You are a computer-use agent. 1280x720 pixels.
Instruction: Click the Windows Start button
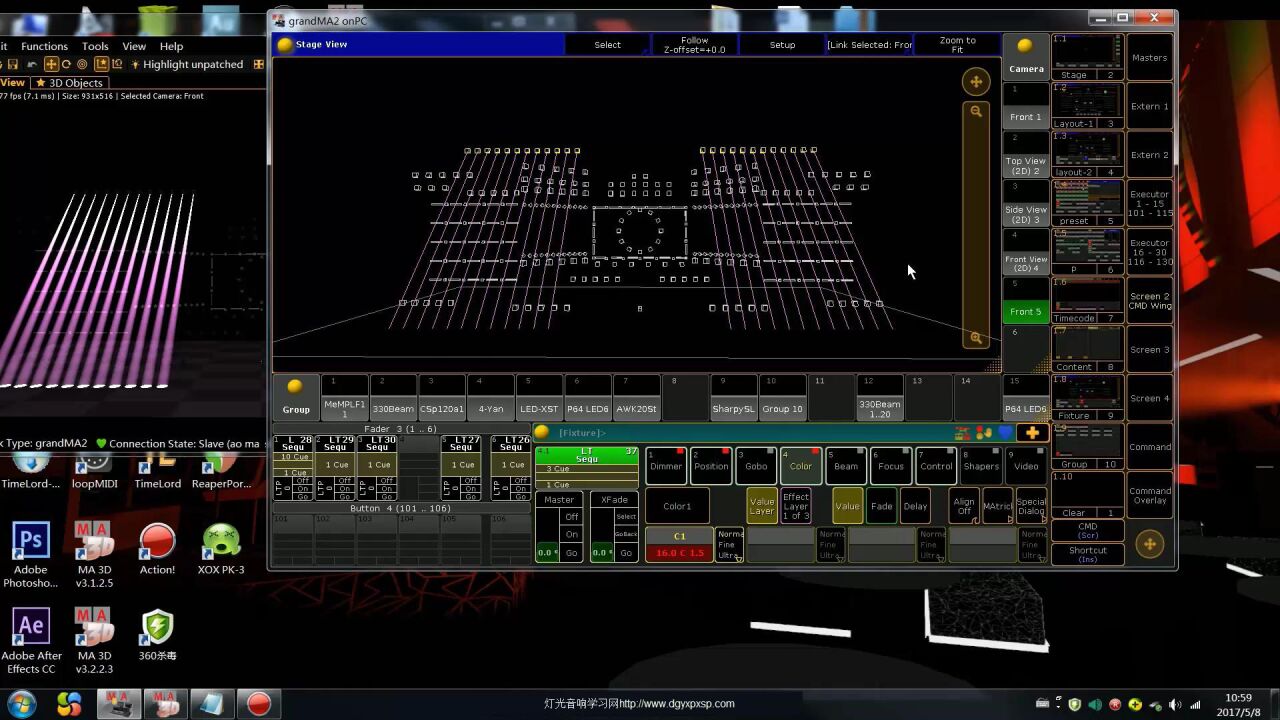[x=21, y=703]
